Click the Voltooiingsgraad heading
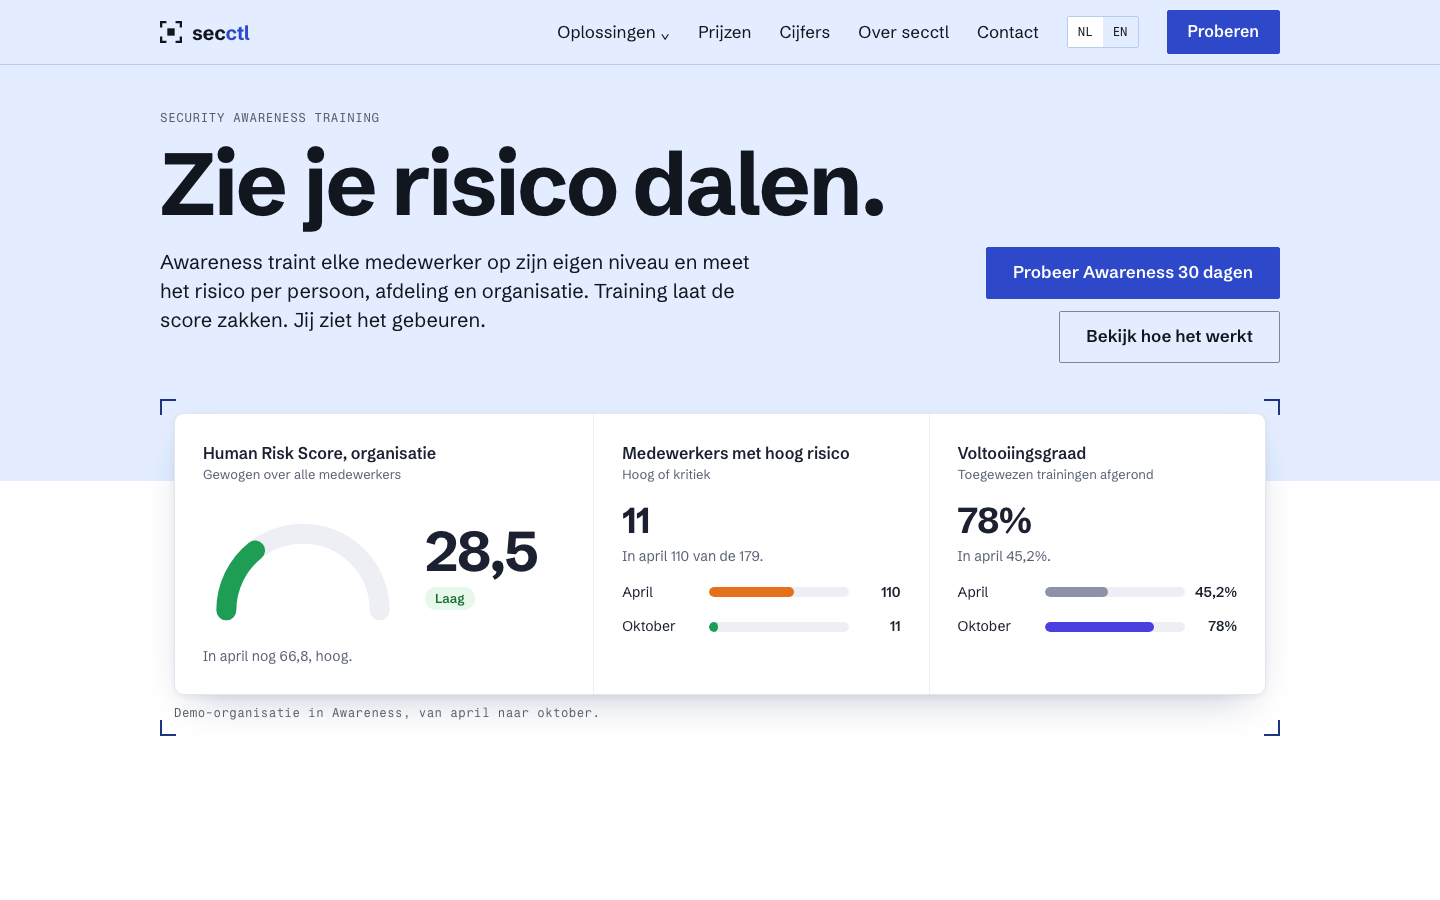 tap(1022, 453)
